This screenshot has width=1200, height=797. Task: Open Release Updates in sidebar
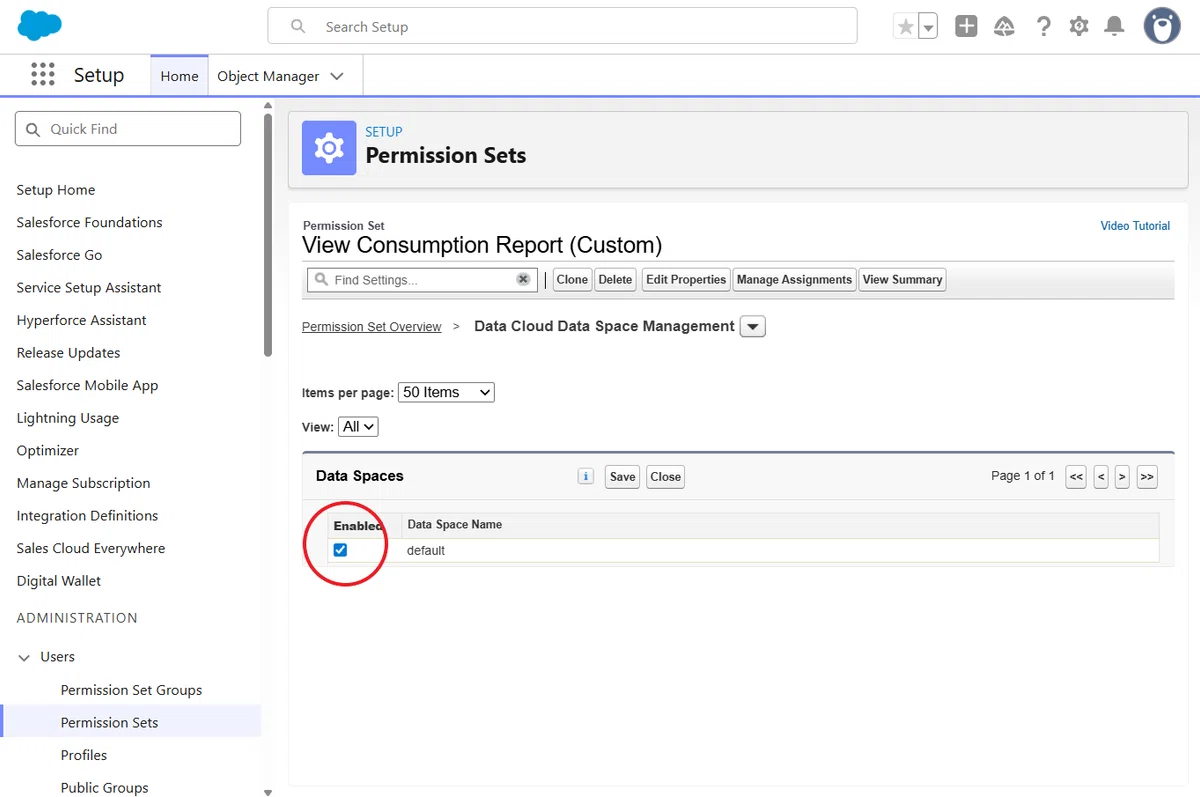tap(68, 353)
